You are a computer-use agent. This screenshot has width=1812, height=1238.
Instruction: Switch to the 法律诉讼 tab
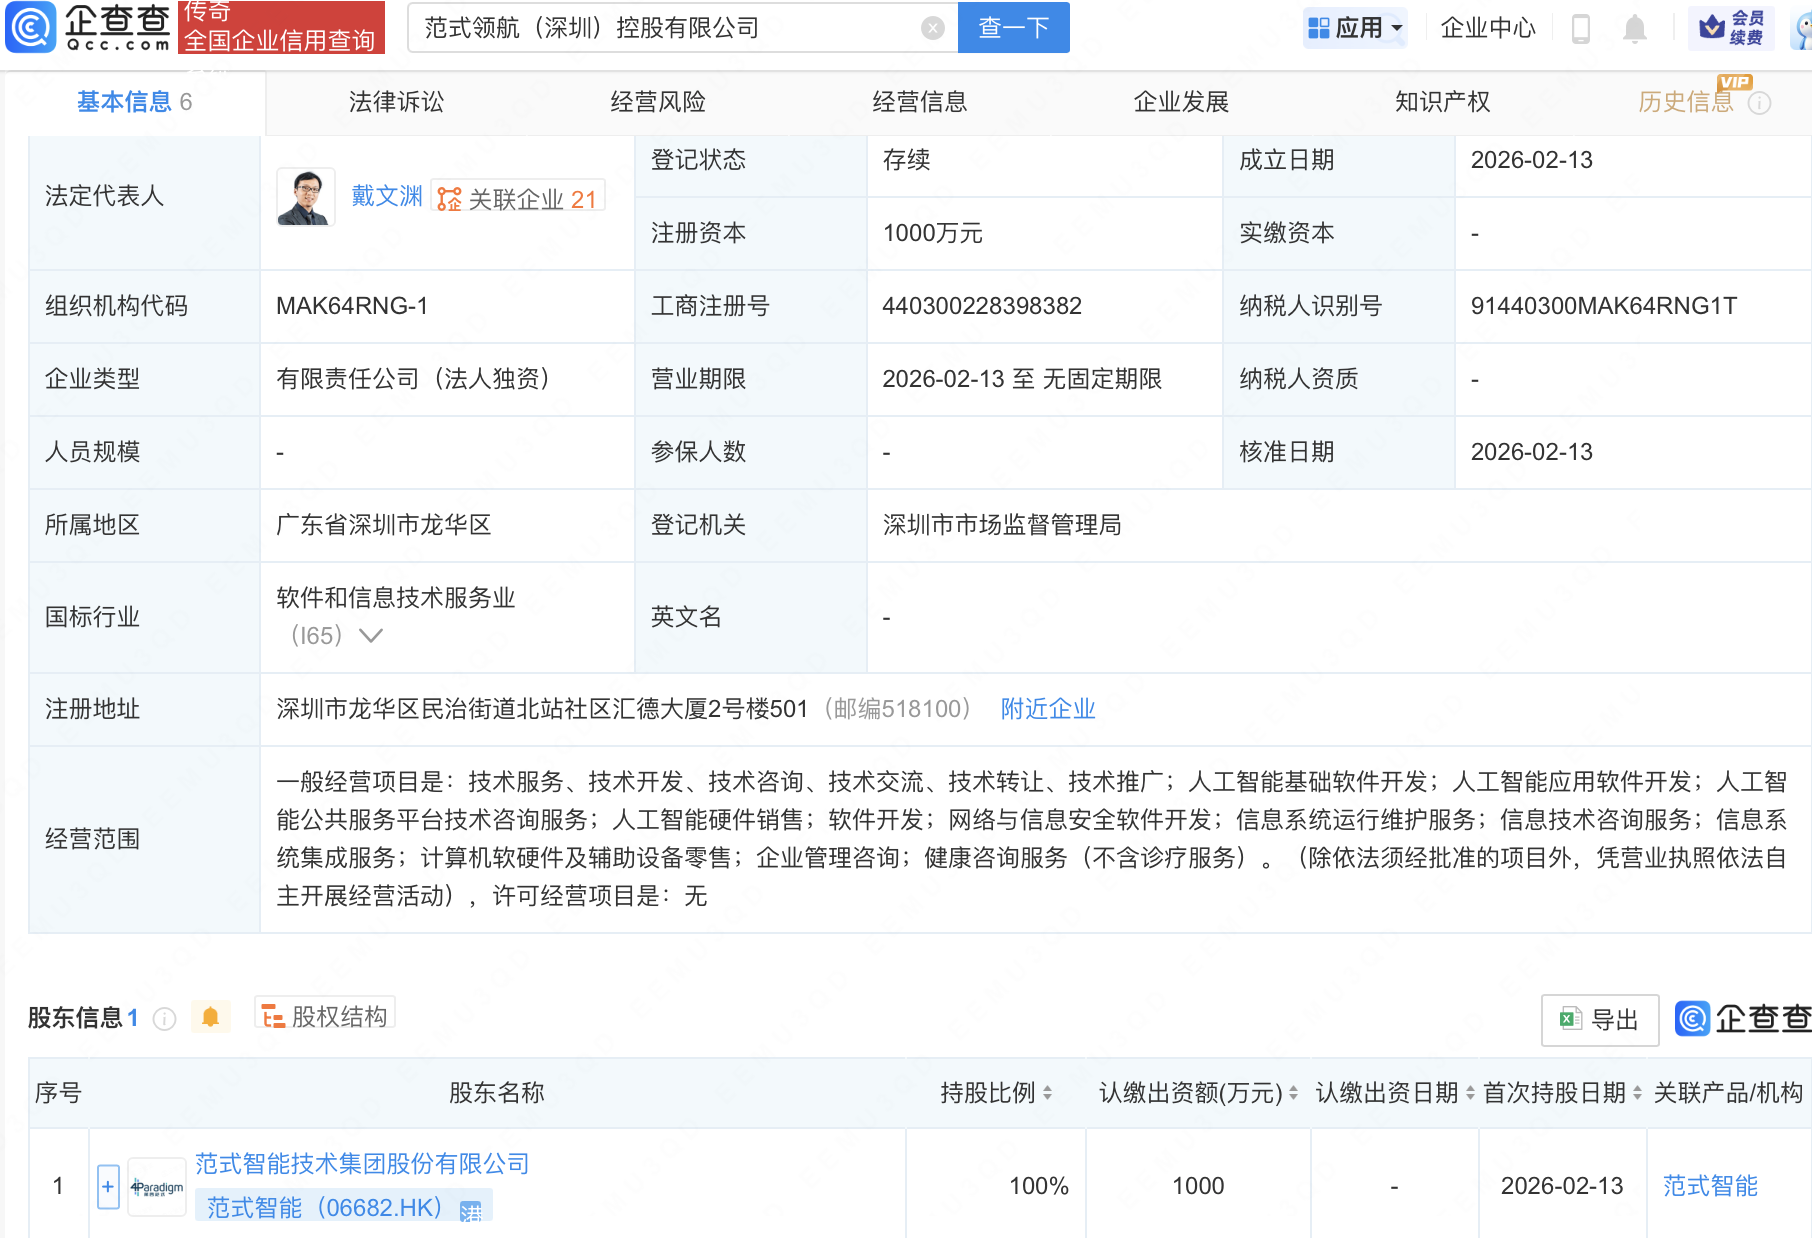click(x=396, y=101)
